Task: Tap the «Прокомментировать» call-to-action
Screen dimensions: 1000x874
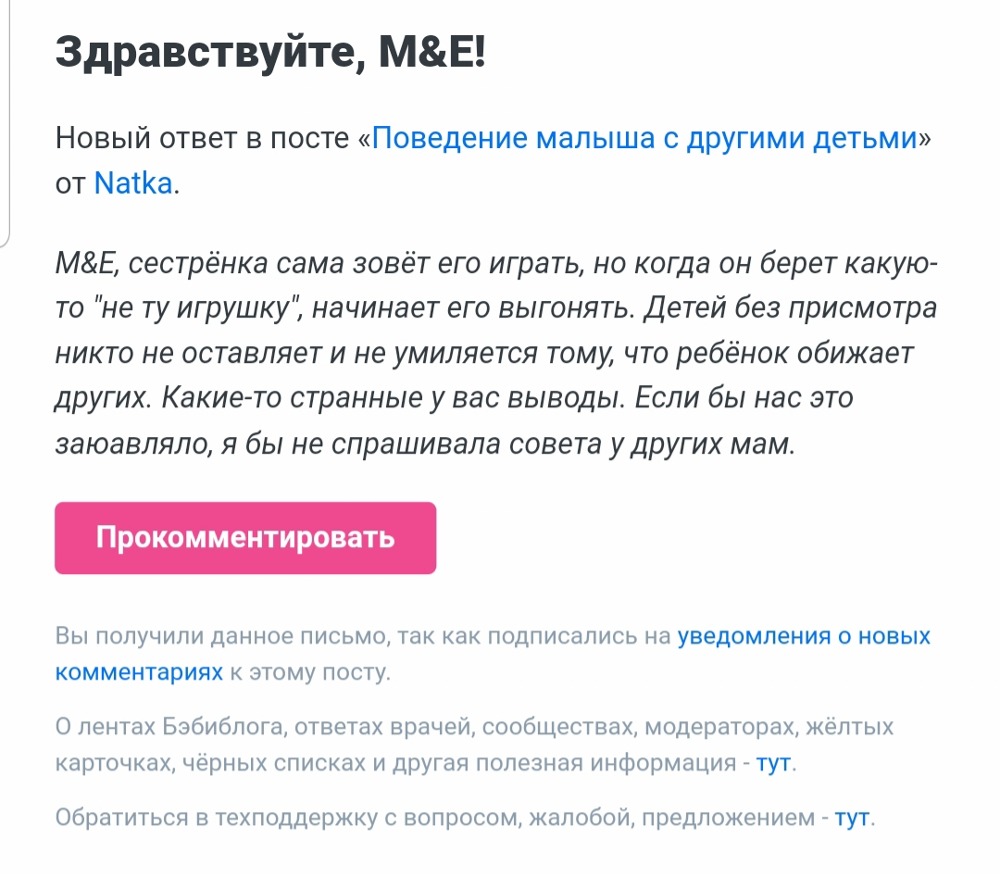Action: point(245,537)
